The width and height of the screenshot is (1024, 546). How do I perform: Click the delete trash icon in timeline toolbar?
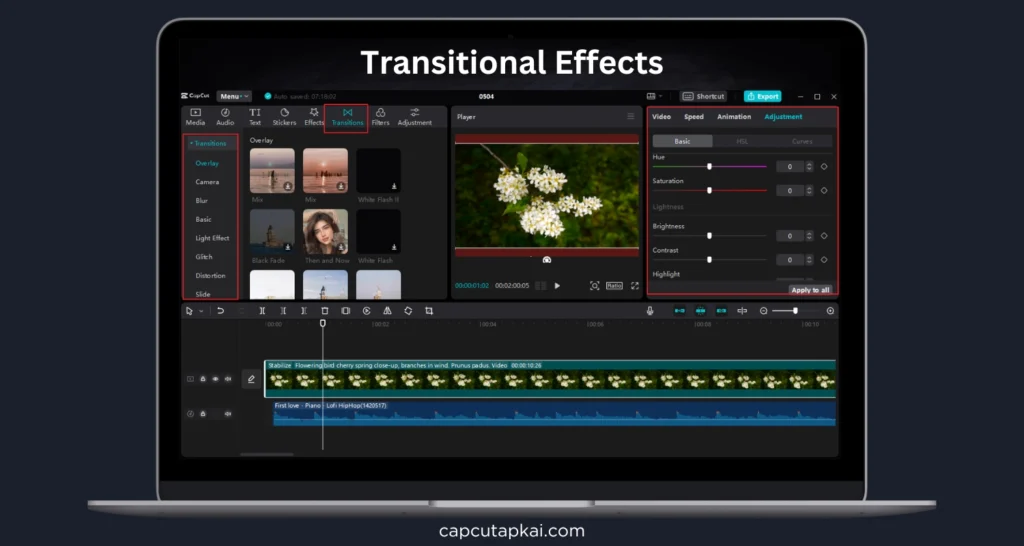point(324,311)
